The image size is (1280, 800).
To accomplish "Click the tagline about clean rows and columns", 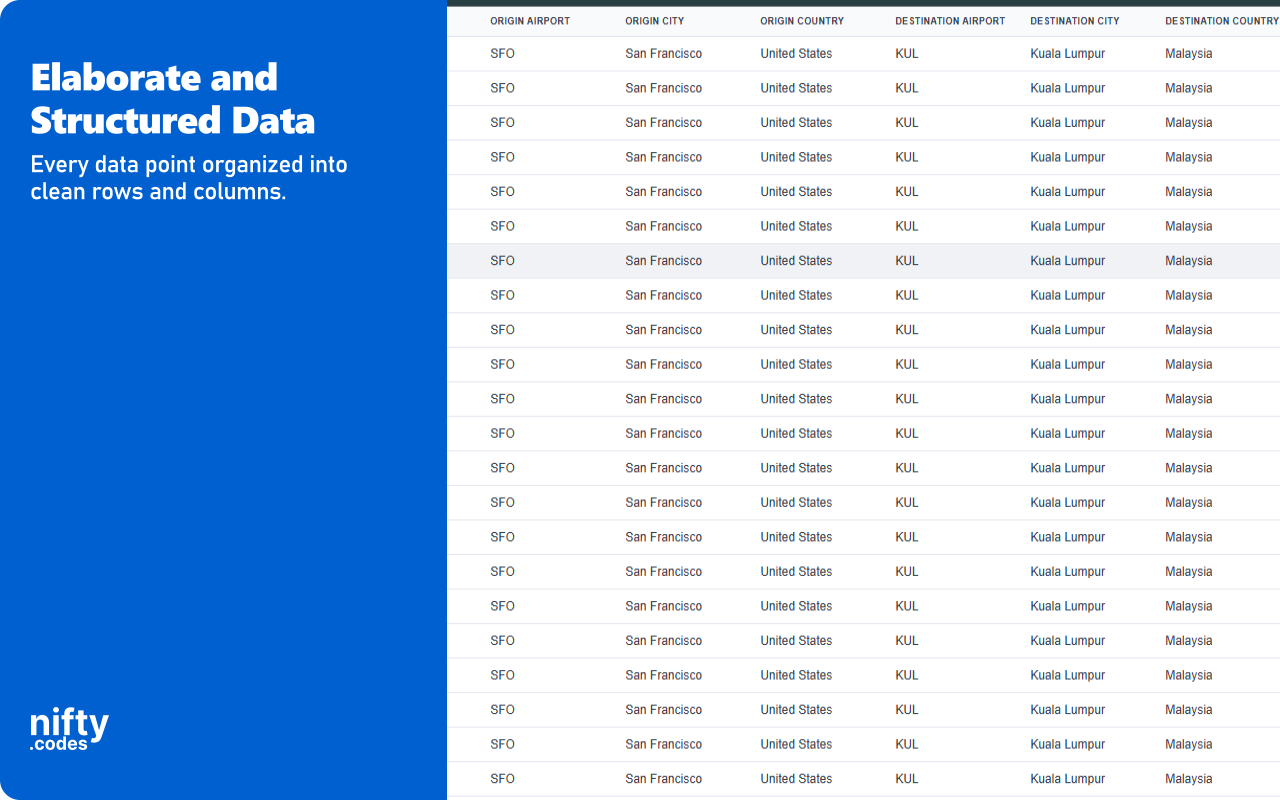I will [189, 178].
